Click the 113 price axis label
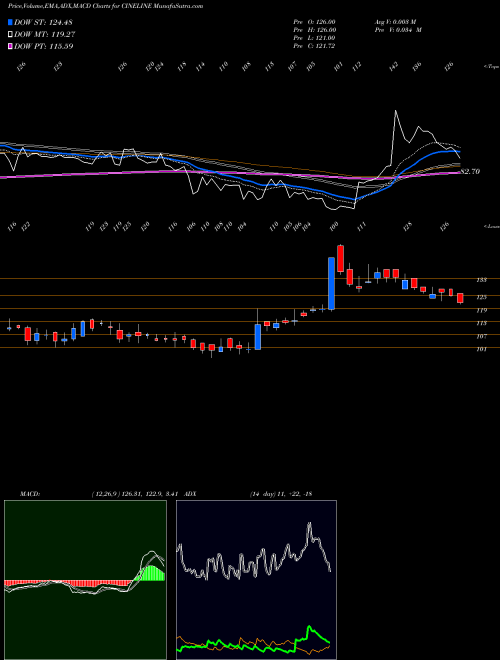 point(482,323)
